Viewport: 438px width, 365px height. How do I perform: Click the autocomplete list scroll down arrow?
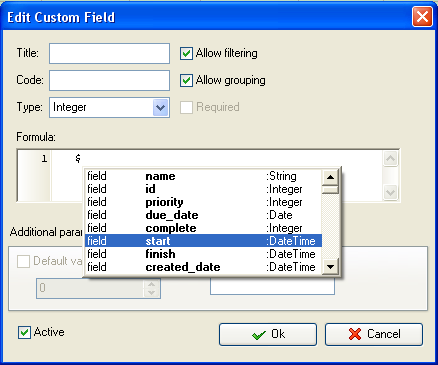point(330,266)
